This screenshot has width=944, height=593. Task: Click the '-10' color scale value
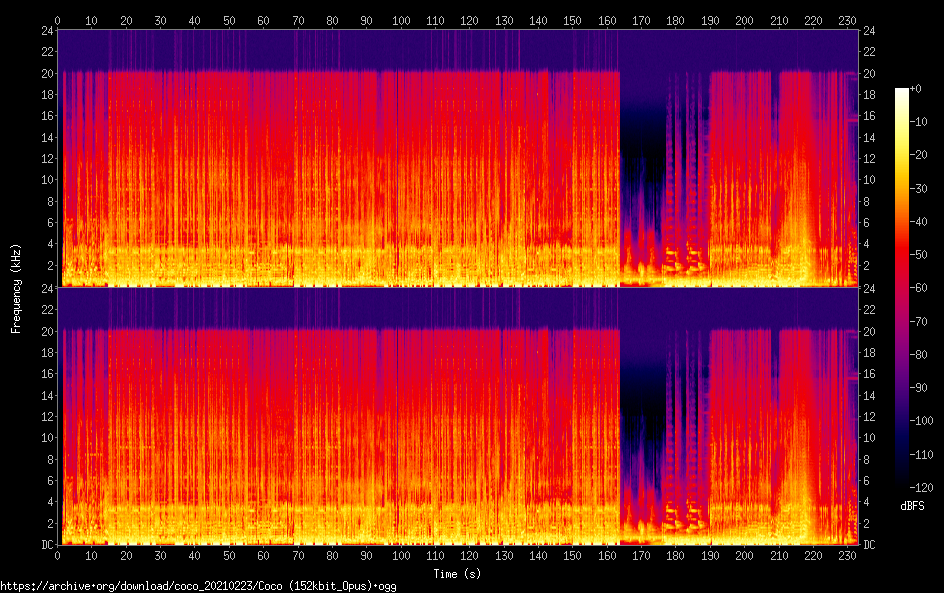tap(919, 122)
